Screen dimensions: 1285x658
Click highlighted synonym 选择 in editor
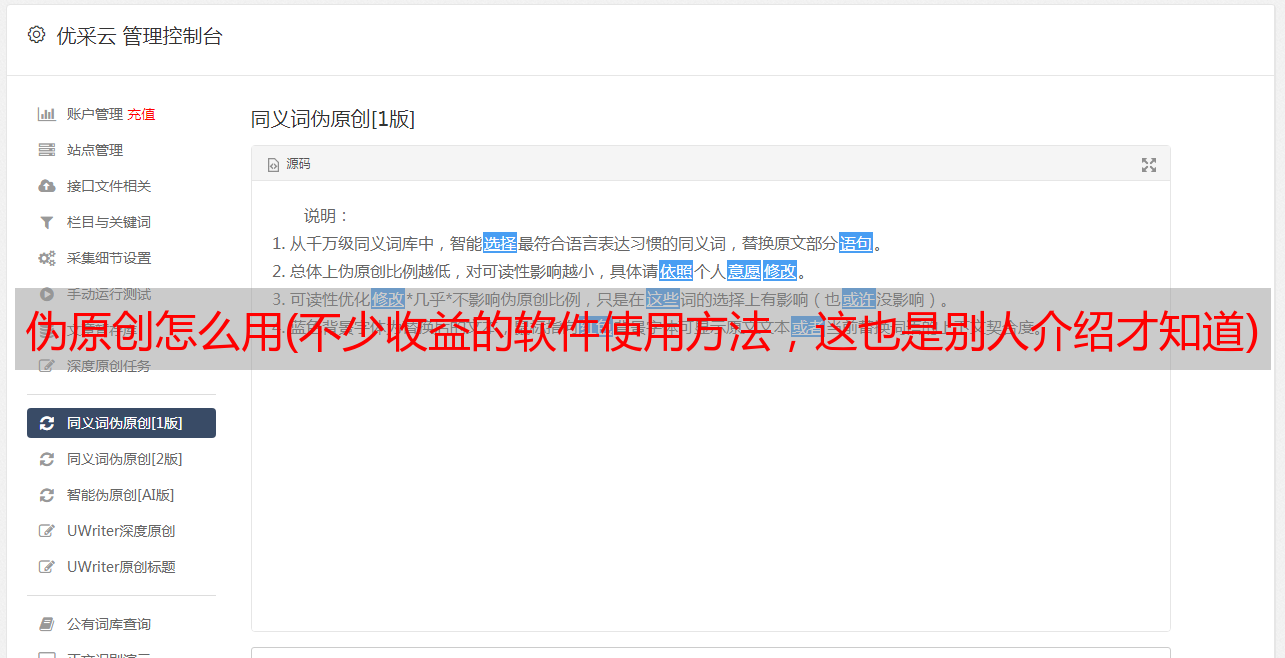[x=500, y=243]
